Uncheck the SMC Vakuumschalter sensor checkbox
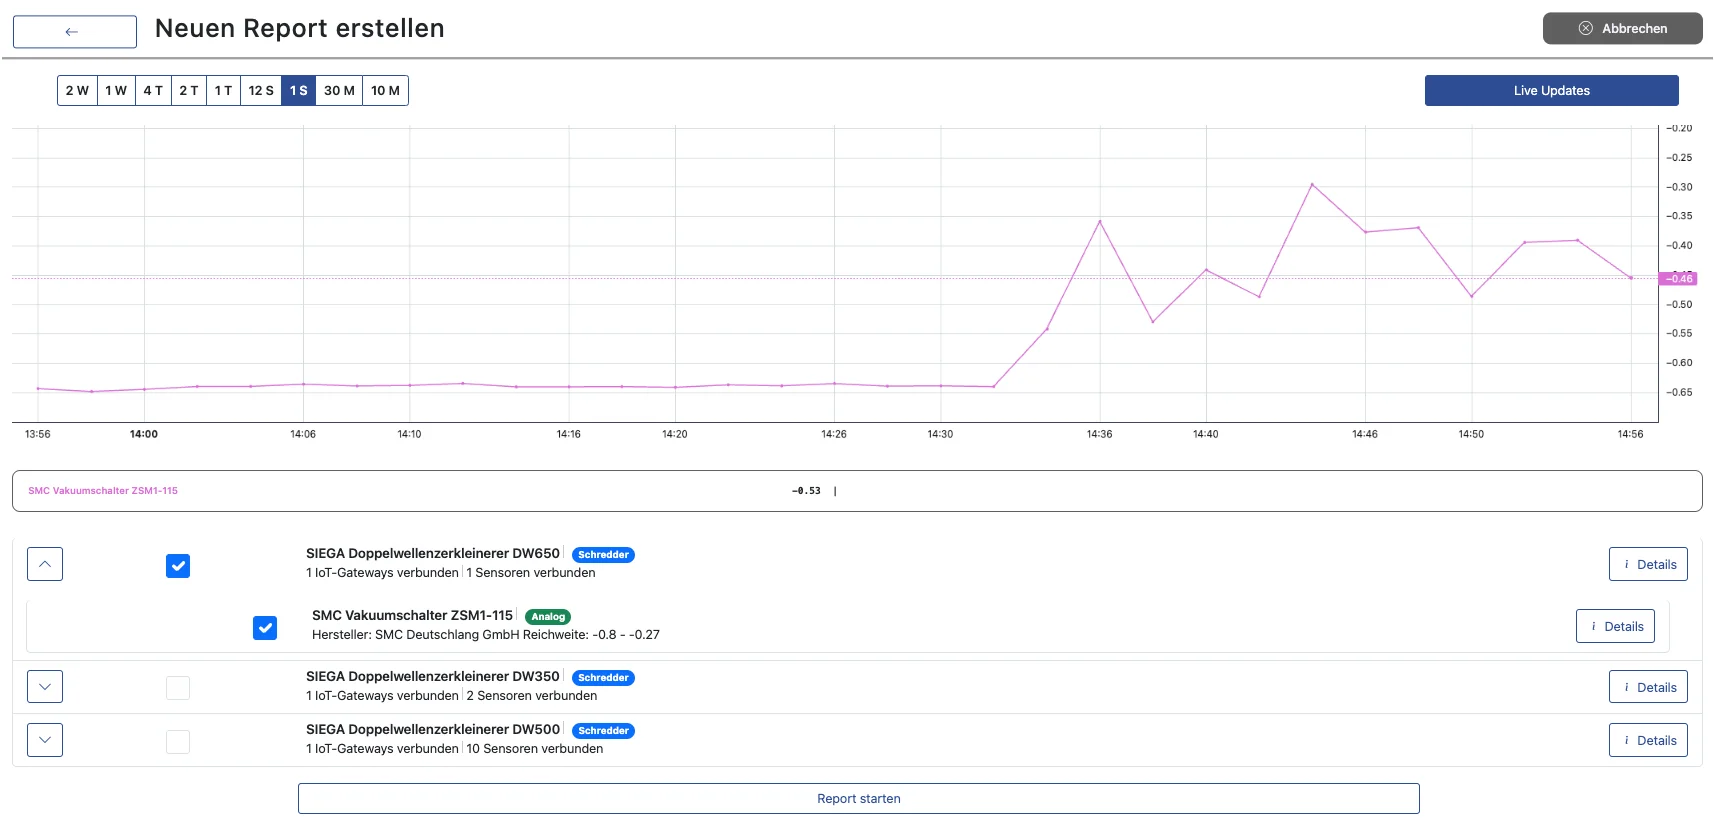The width and height of the screenshot is (1714, 823). point(265,628)
